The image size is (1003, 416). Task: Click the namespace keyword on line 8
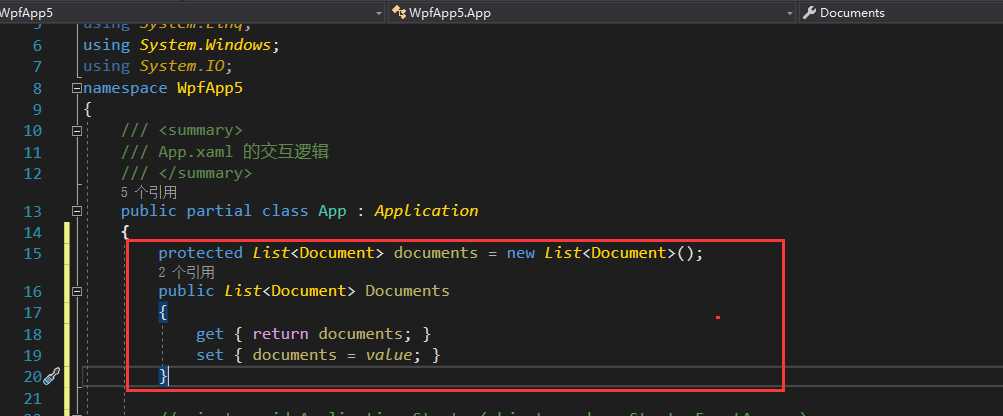(125, 88)
